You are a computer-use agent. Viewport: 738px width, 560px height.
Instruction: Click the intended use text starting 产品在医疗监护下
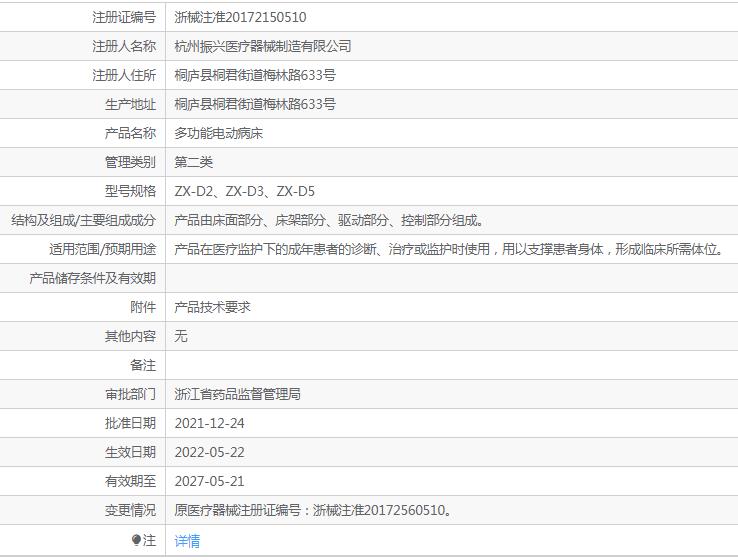coord(449,249)
